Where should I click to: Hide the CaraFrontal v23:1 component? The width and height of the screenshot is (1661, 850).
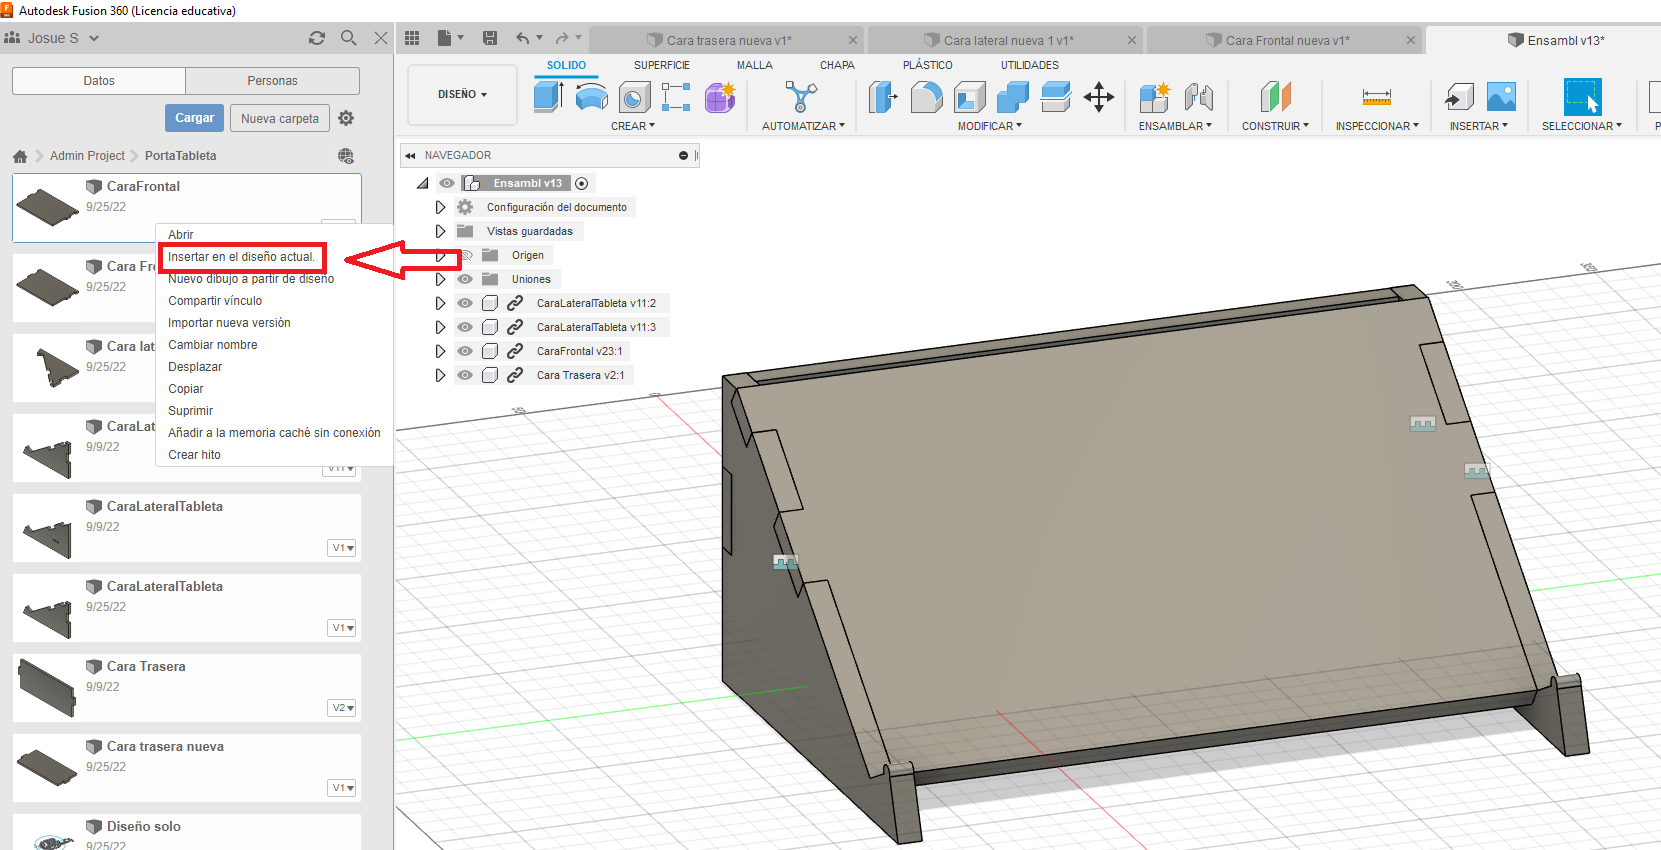465,351
